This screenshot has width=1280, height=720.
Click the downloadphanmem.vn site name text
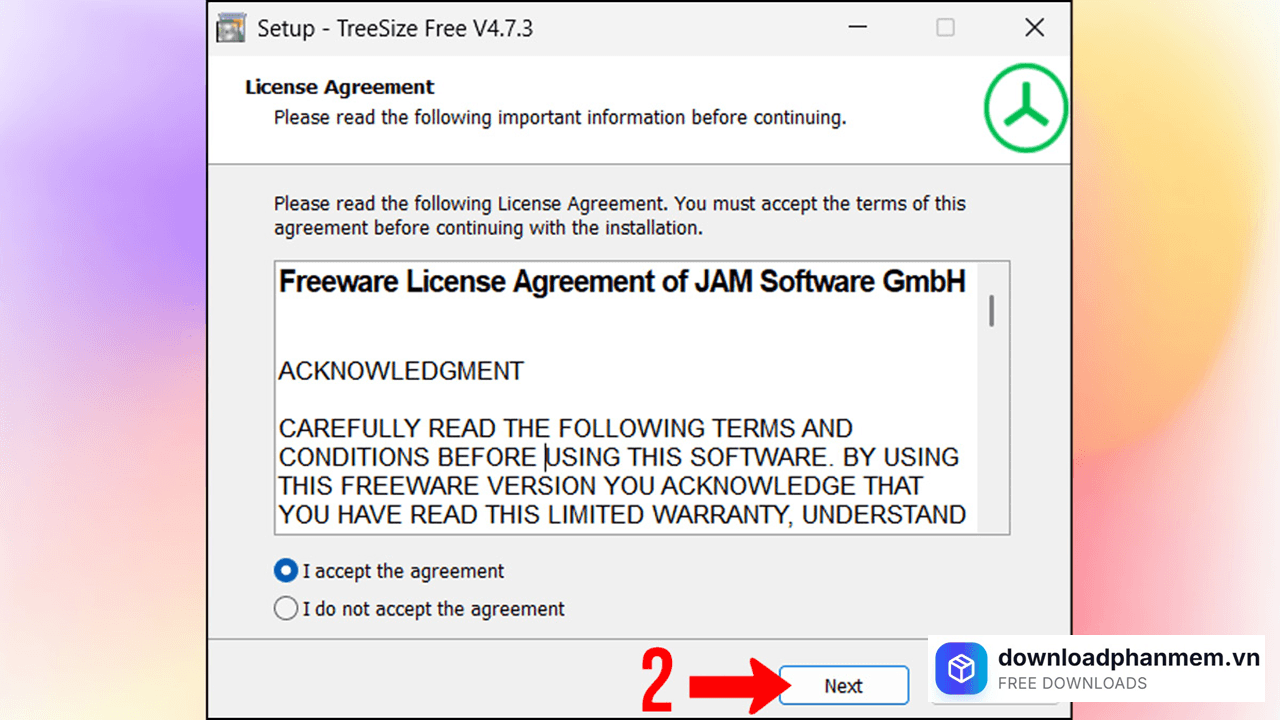[1129, 657]
